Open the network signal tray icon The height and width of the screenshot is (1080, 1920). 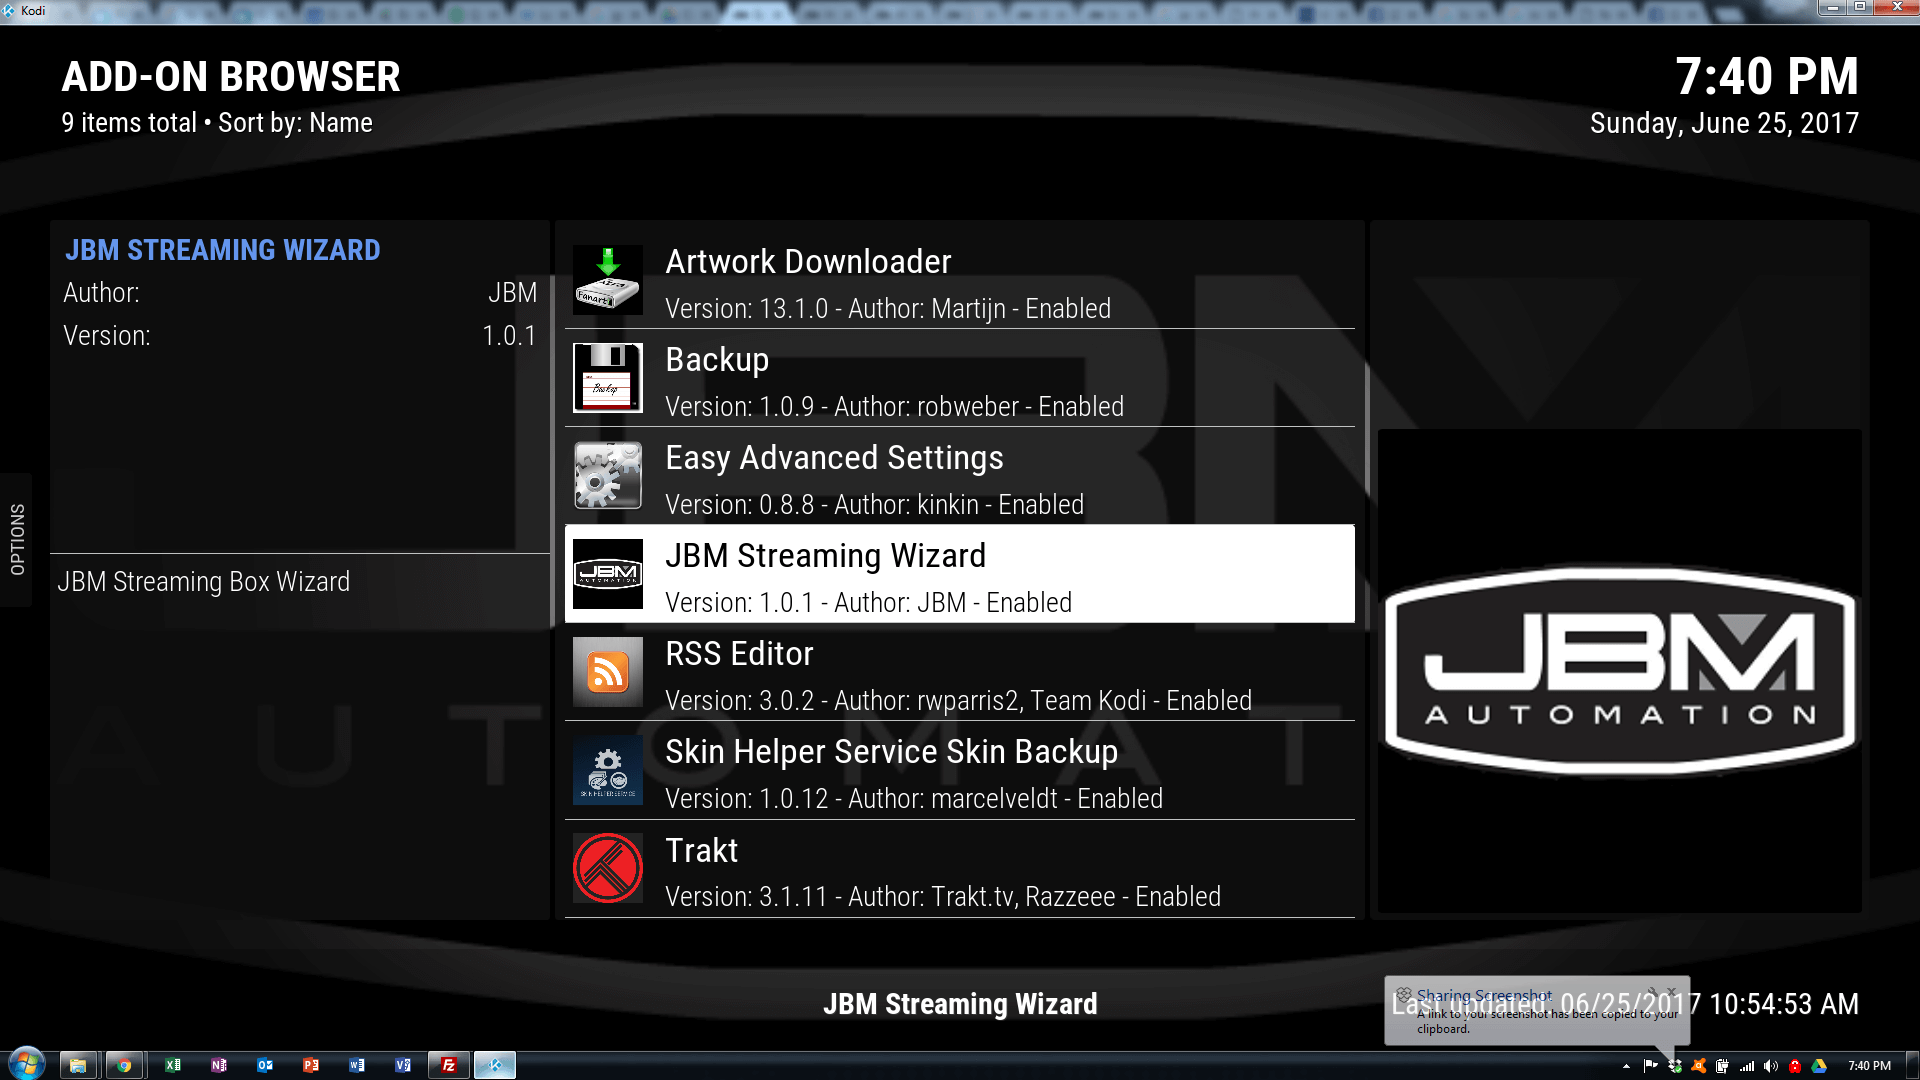coord(1747,1066)
